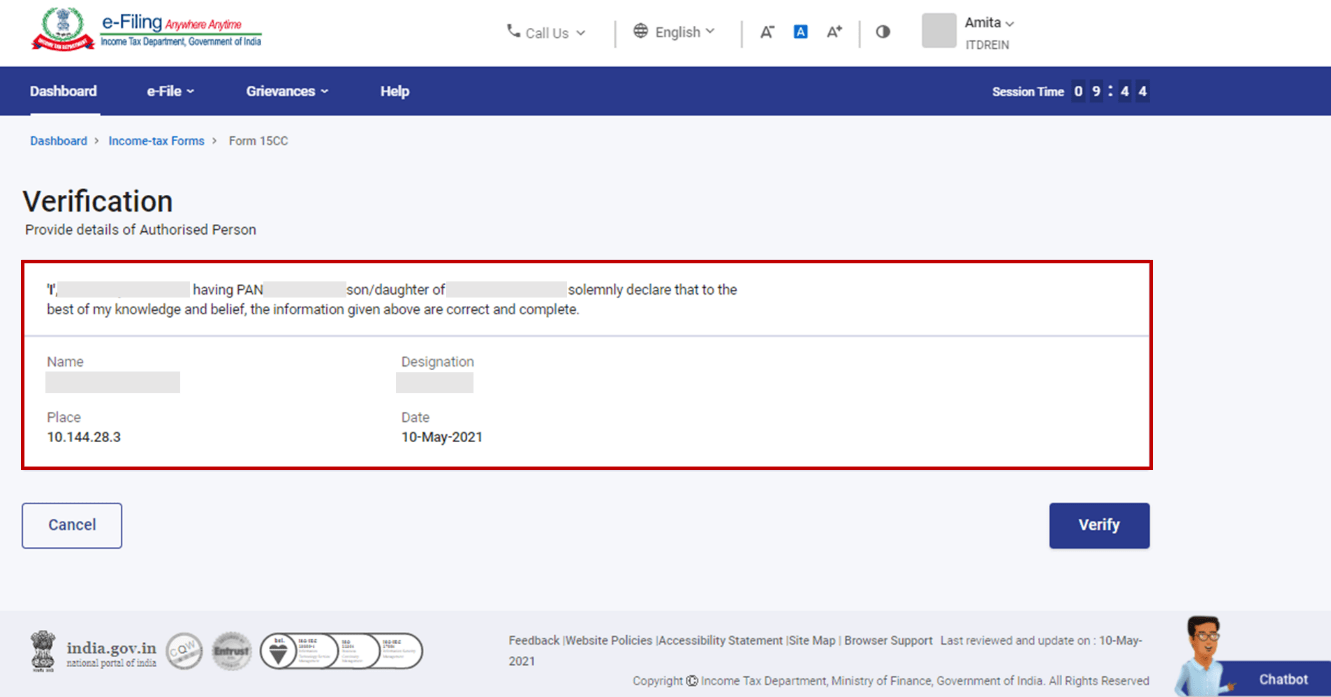Toggle the high contrast mode icon
This screenshot has width=1331, height=697.
[x=883, y=32]
